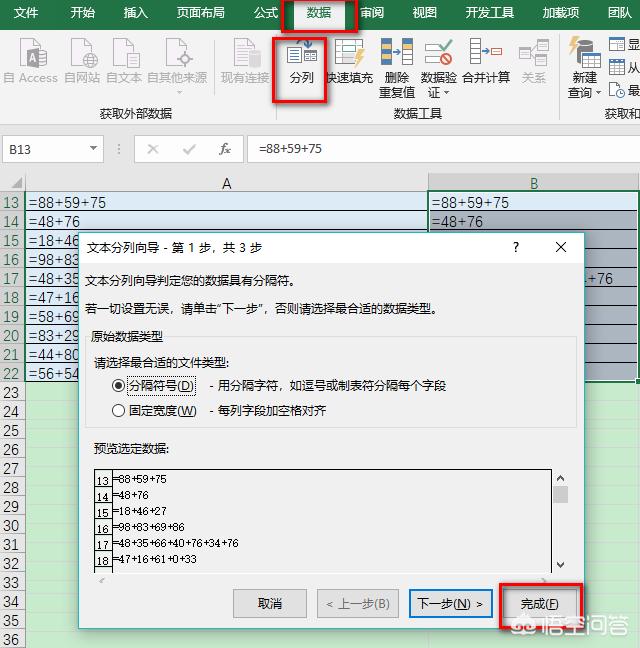
Task: Select the Fixed width (固定宽度) radio button
Action: click(x=118, y=410)
